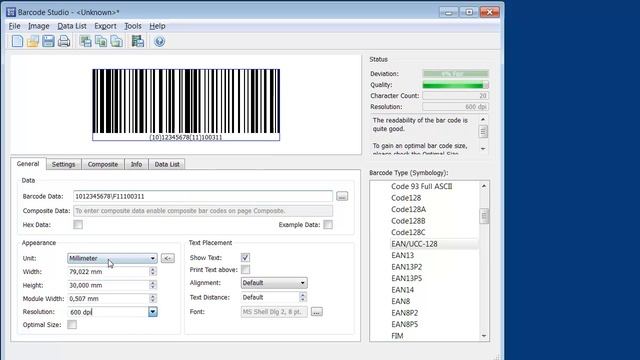Click the Quality progress bar
This screenshot has width=640, height=360.
click(x=456, y=85)
